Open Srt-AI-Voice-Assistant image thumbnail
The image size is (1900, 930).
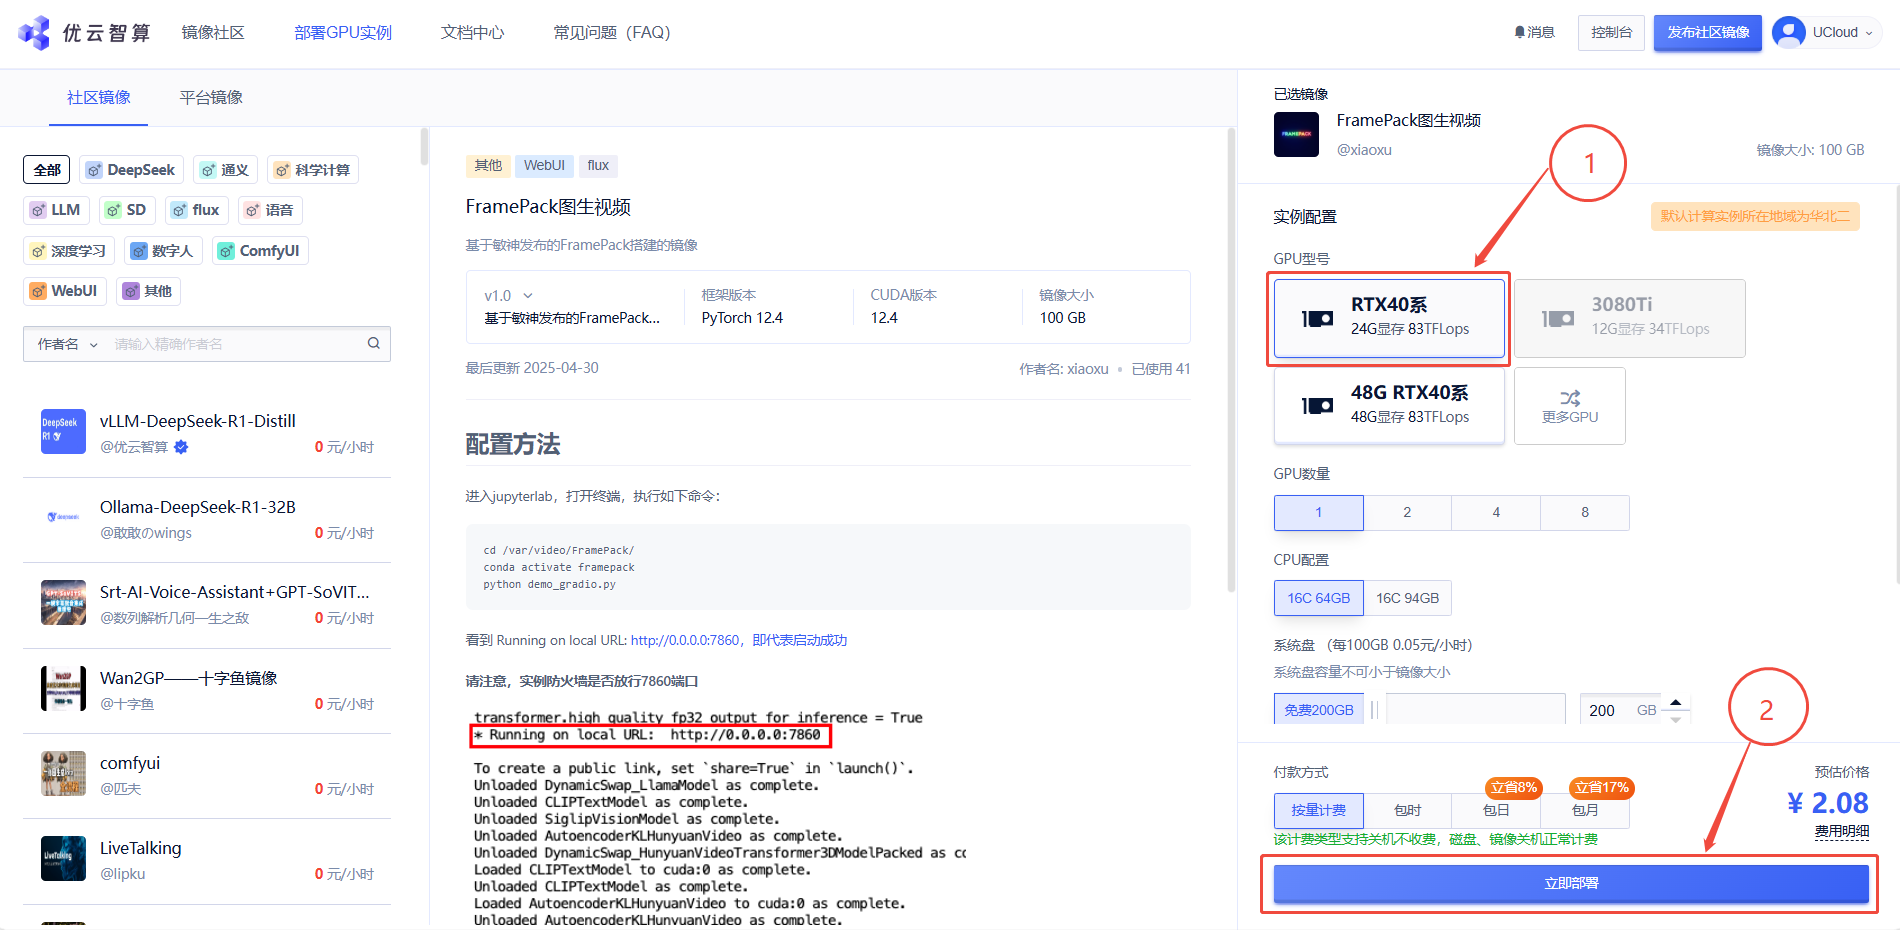(x=63, y=602)
